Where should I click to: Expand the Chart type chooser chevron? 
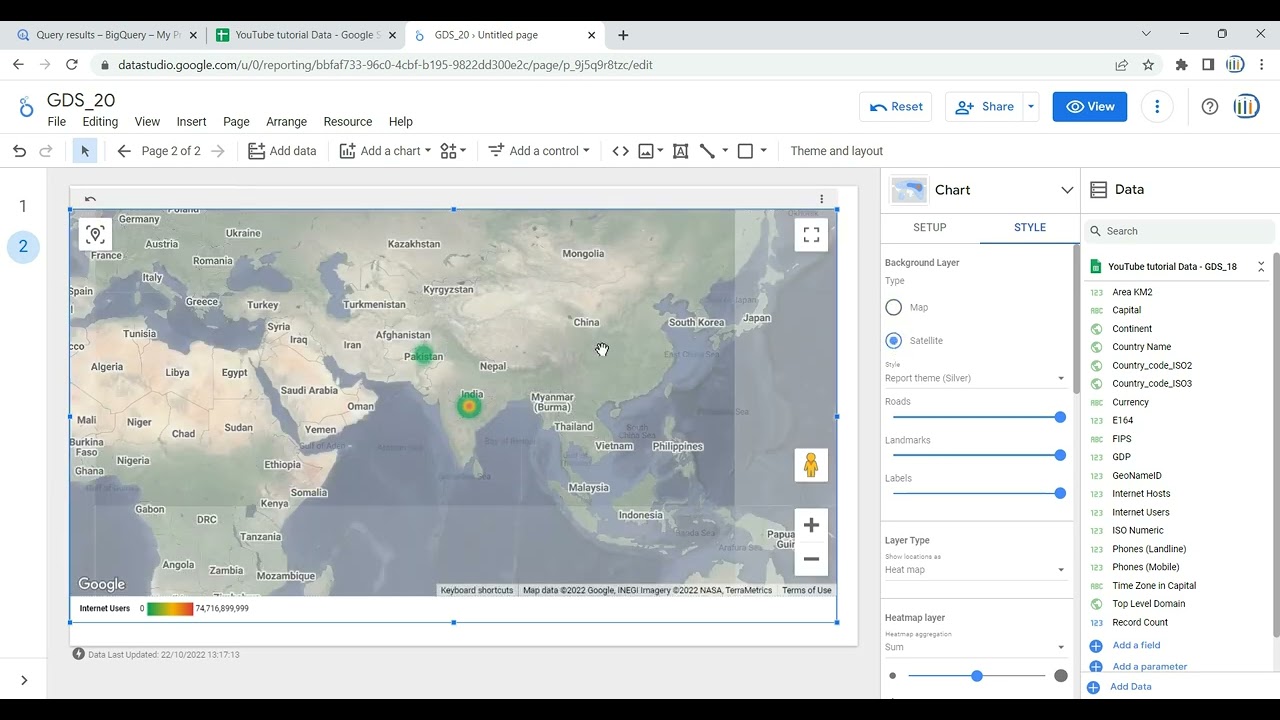(x=1067, y=190)
